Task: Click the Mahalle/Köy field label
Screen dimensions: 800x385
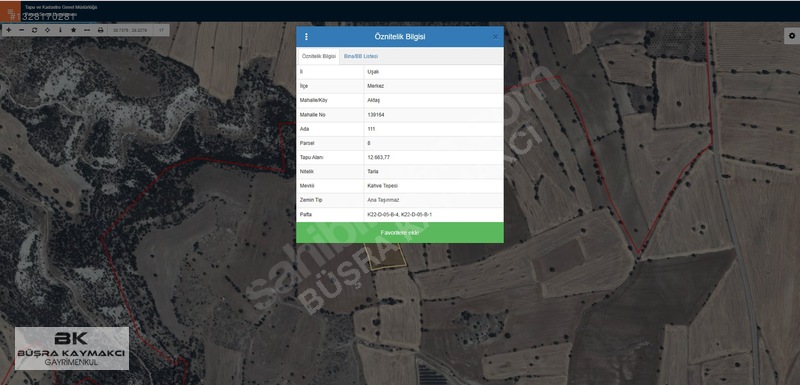Action: (313, 100)
